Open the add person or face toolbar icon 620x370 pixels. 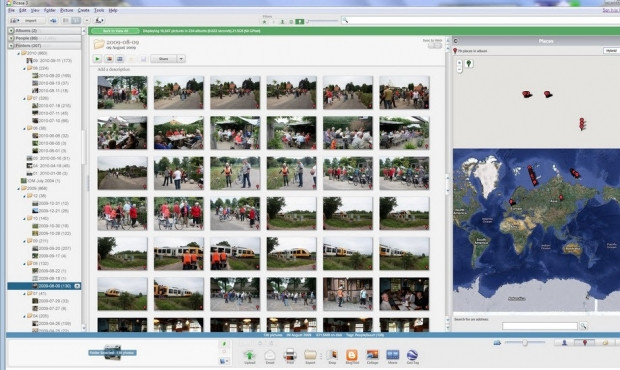[99, 21]
